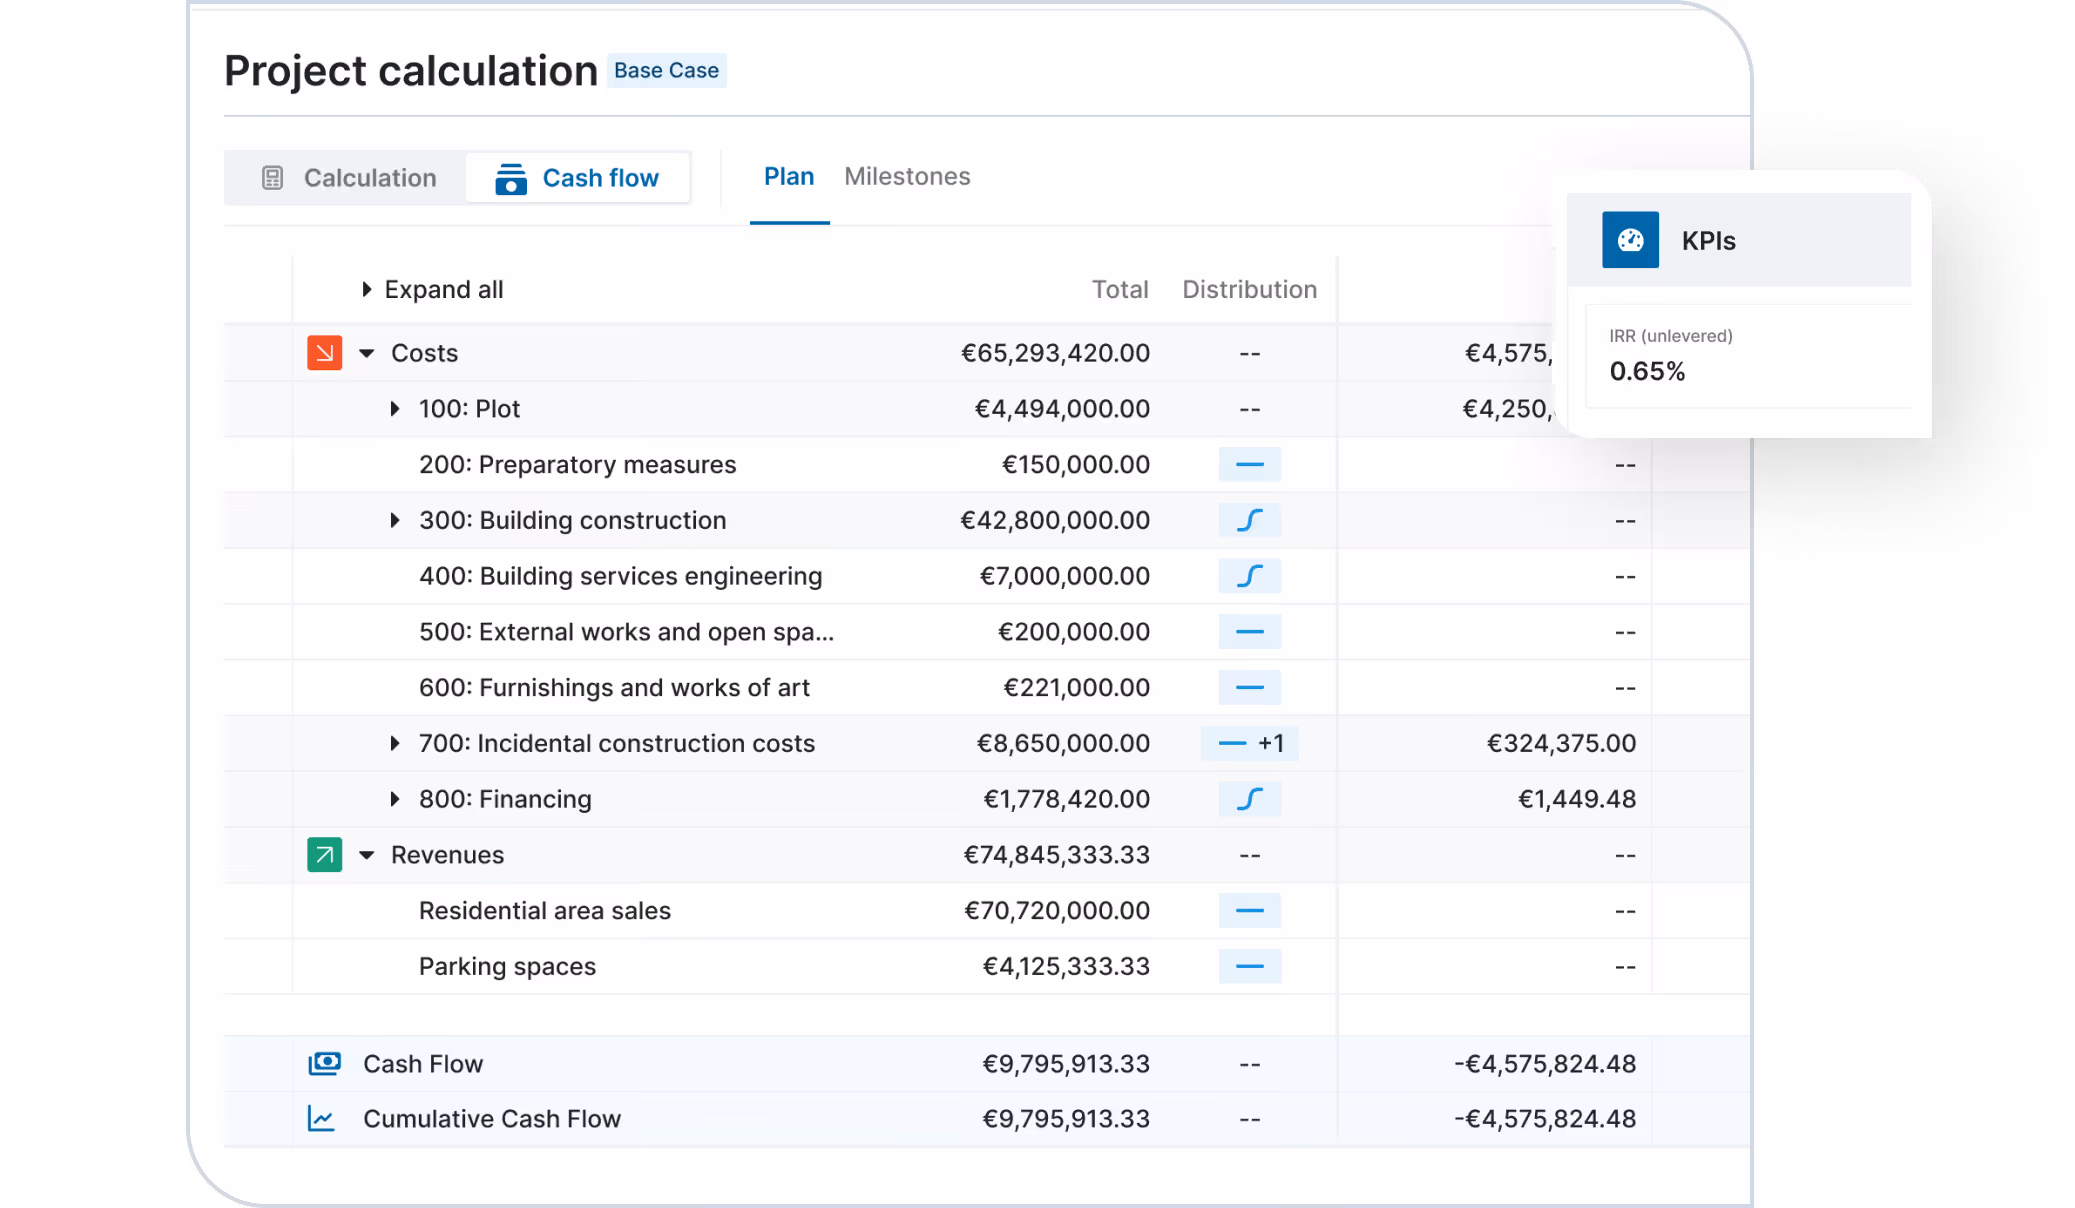Select the Residential area sales row
The image size is (2075, 1208).
544,911
